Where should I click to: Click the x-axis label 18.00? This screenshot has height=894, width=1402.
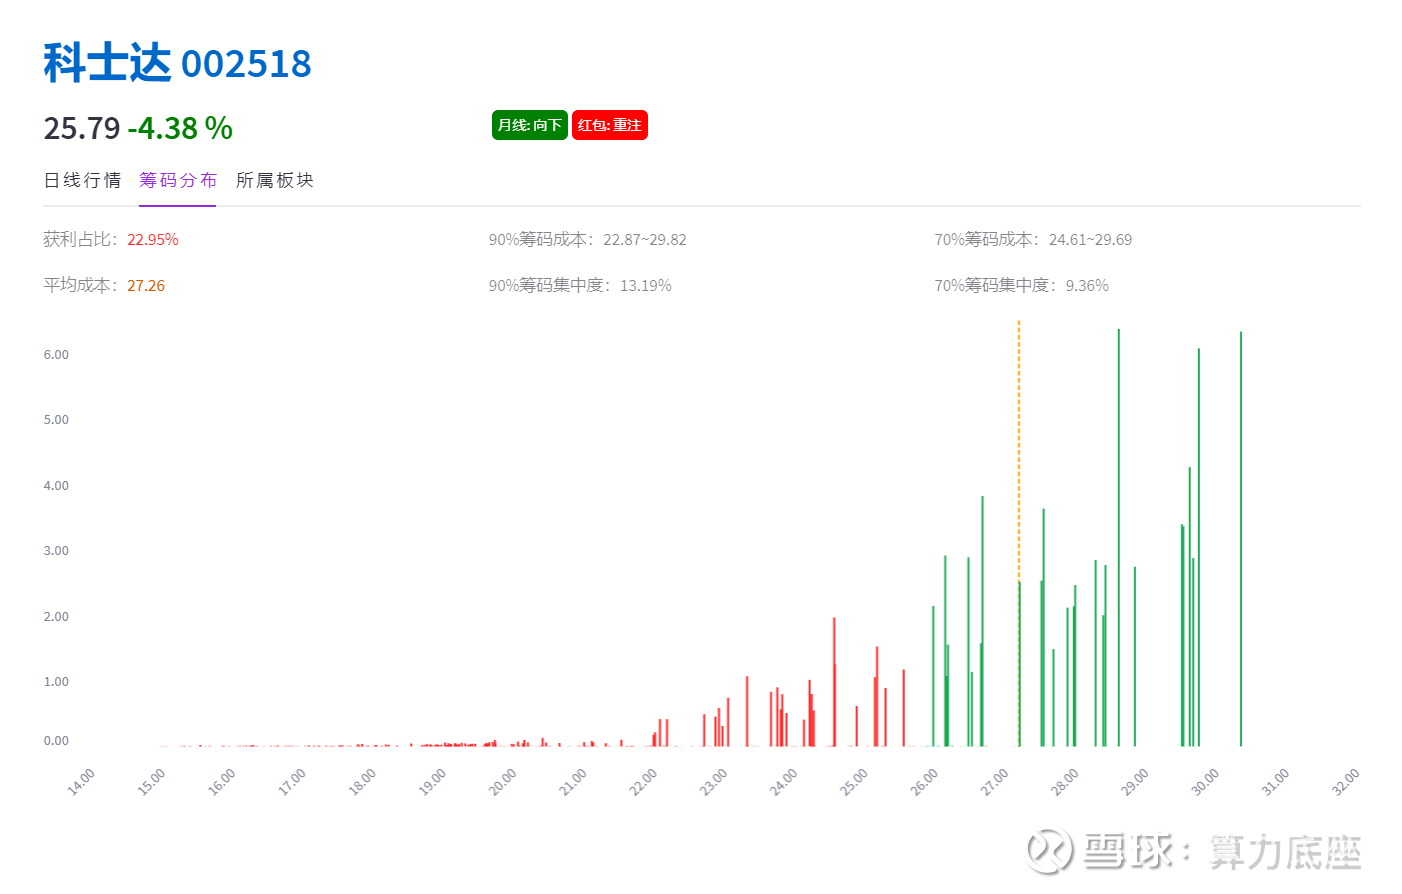[362, 782]
